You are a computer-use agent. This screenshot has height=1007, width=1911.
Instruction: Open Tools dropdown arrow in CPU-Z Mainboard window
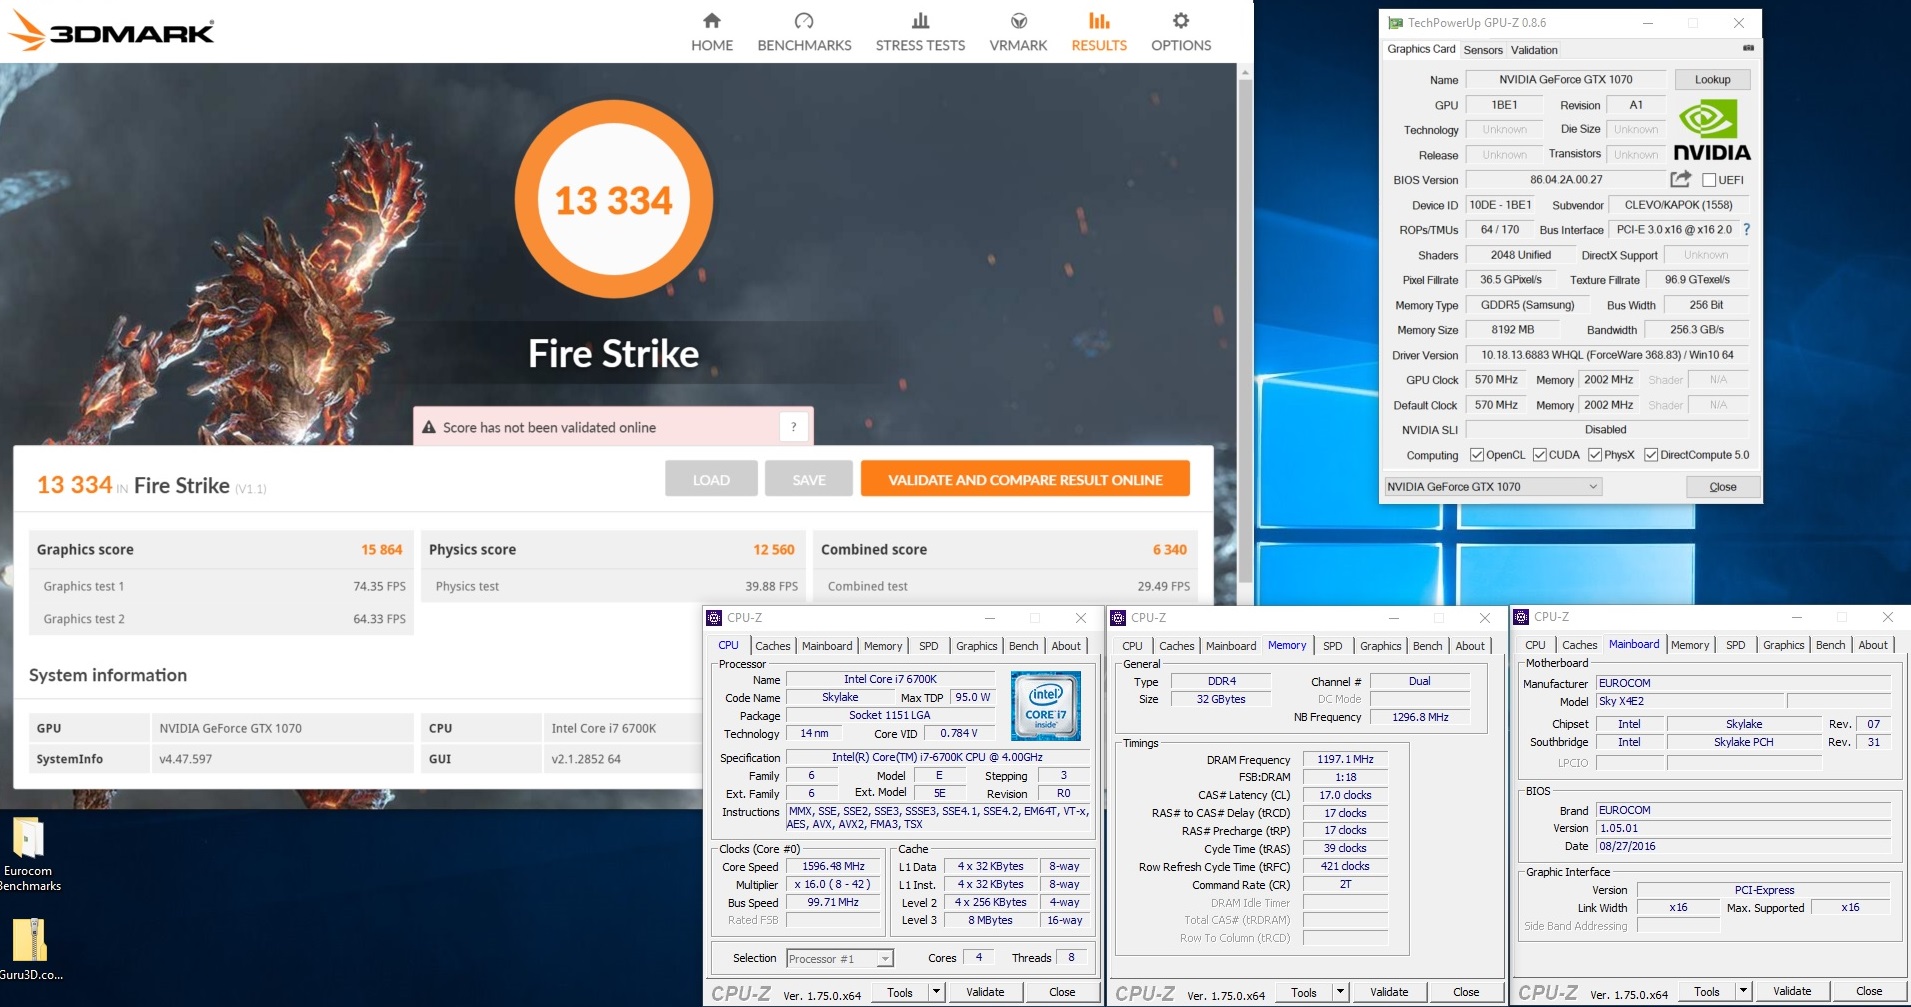[1743, 992]
